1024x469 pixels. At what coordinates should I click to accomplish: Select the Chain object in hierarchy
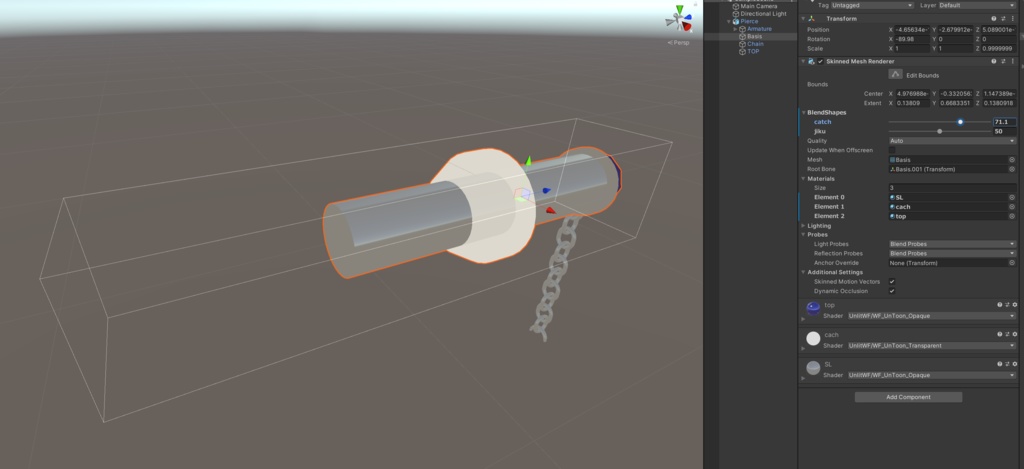click(755, 44)
